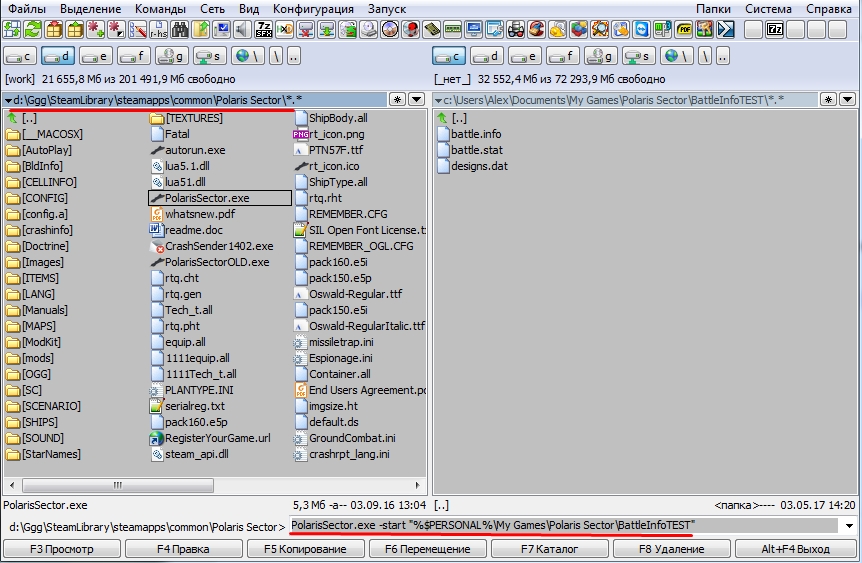Select battle.info file in right panel
The height and width of the screenshot is (563, 862).
469,134
